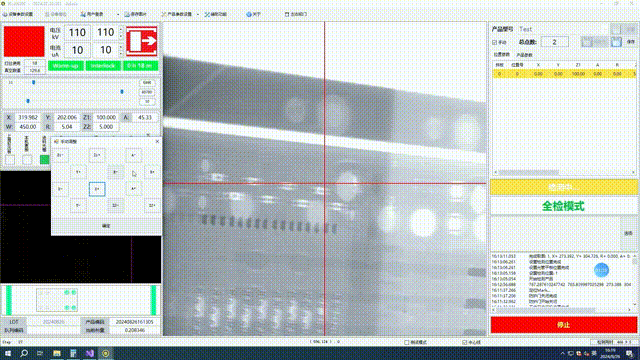
Task: Toggle the first white square checkbox
Action: click(x=10, y=160)
